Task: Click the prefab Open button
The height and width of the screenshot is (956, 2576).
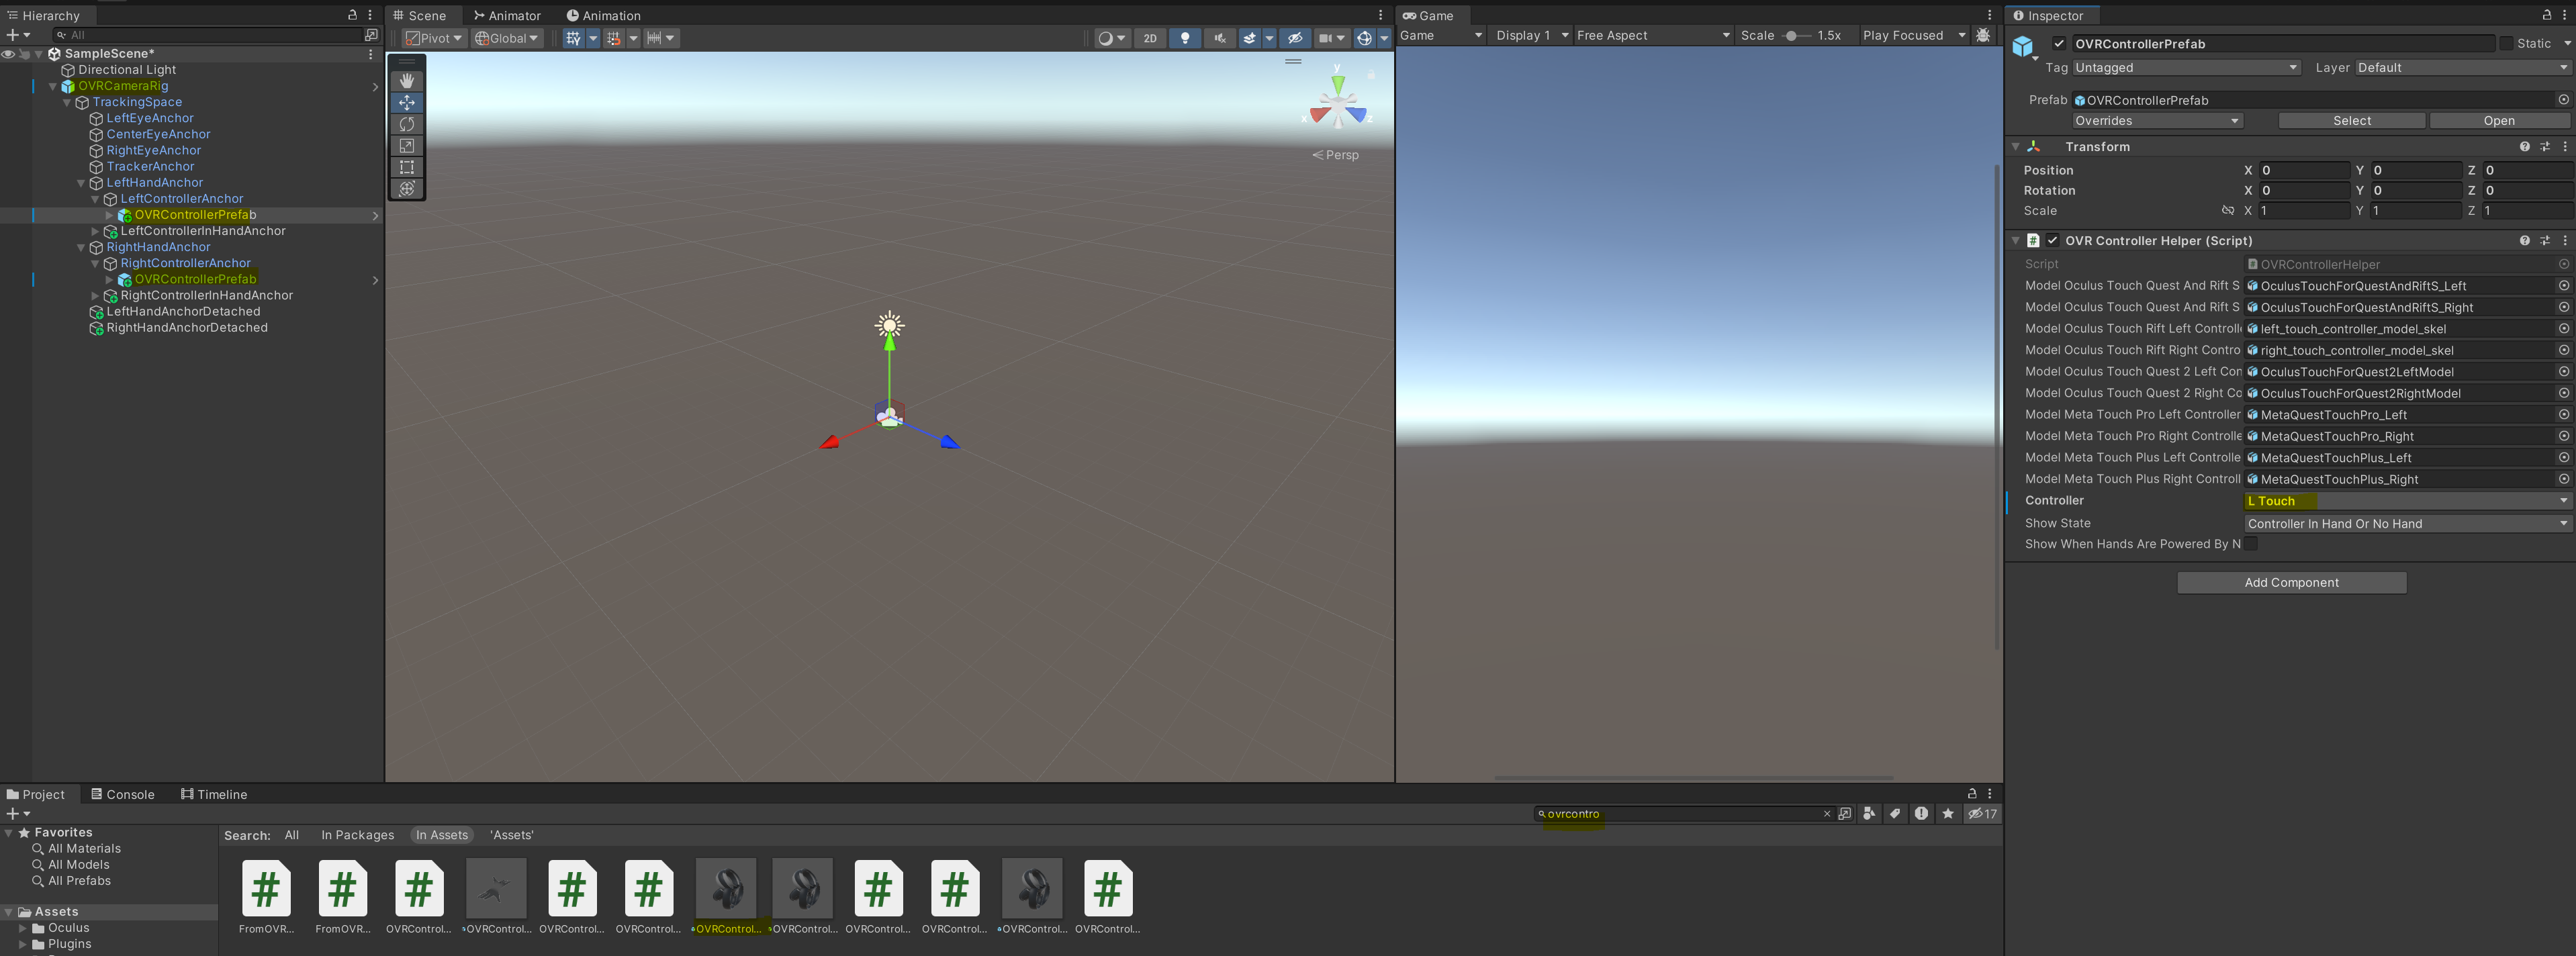Action: pyautogui.click(x=2498, y=120)
